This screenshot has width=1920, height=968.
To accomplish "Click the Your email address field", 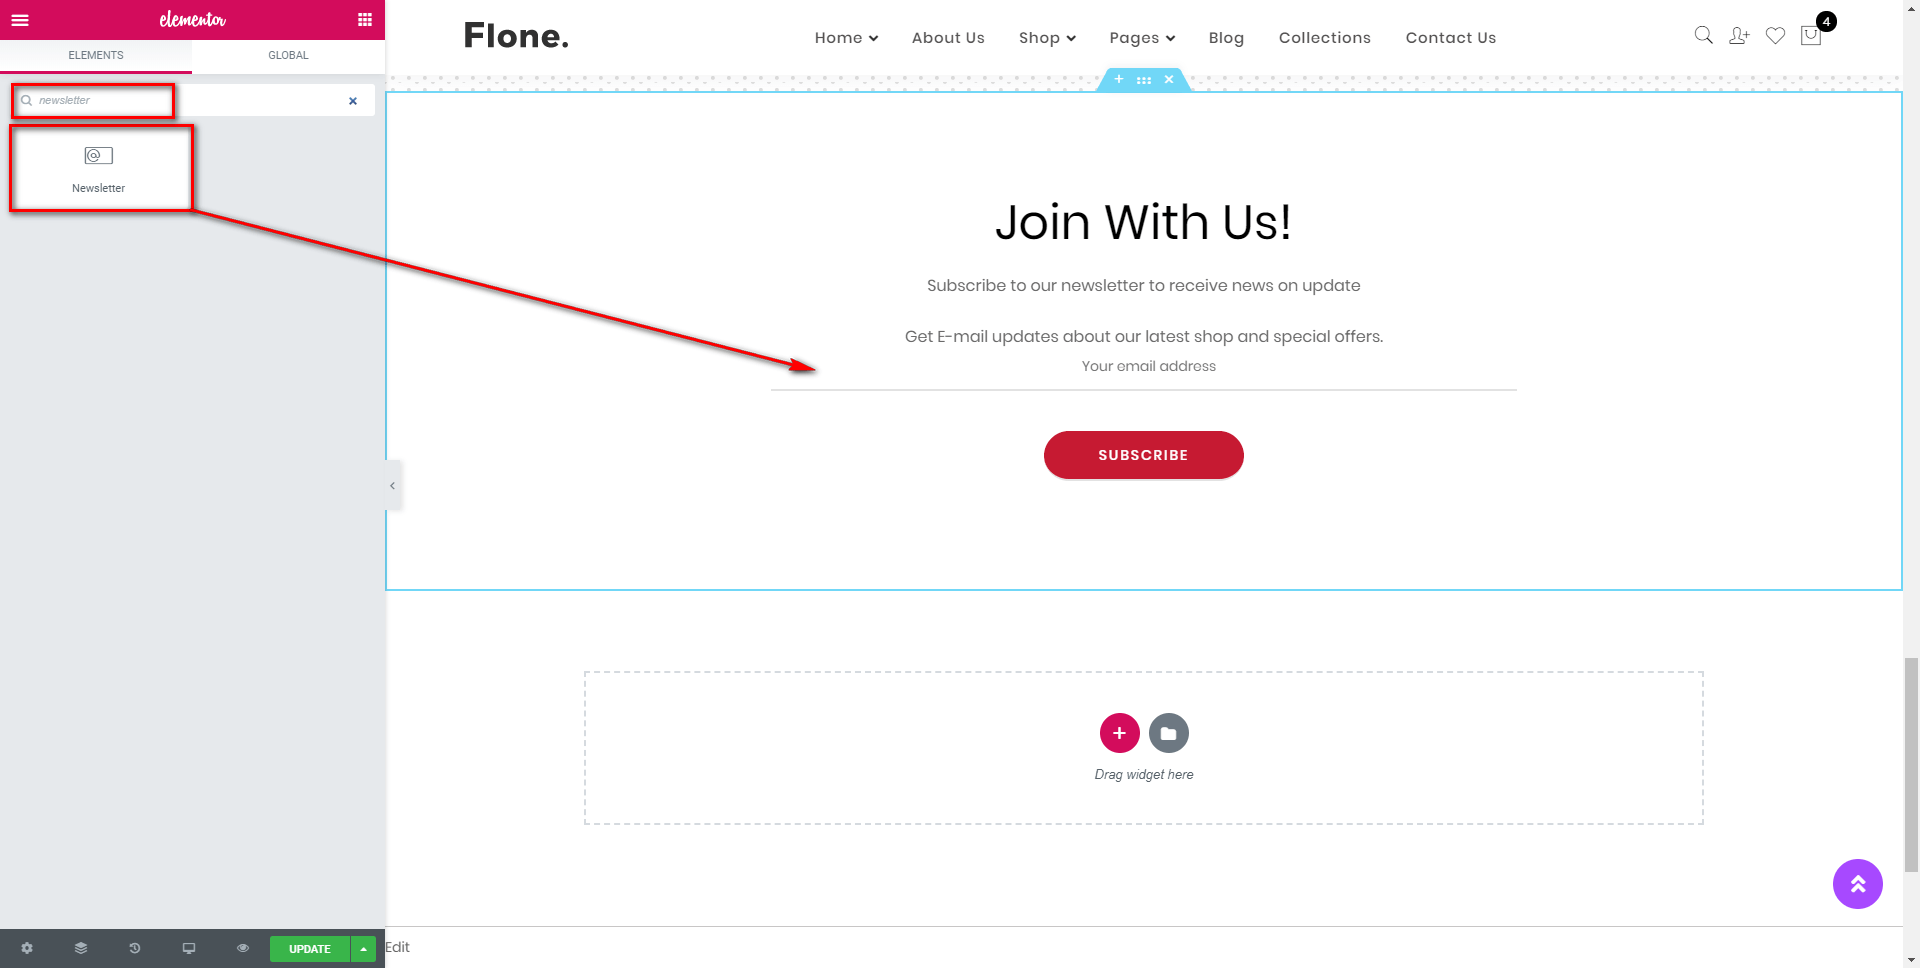I will point(1144,367).
